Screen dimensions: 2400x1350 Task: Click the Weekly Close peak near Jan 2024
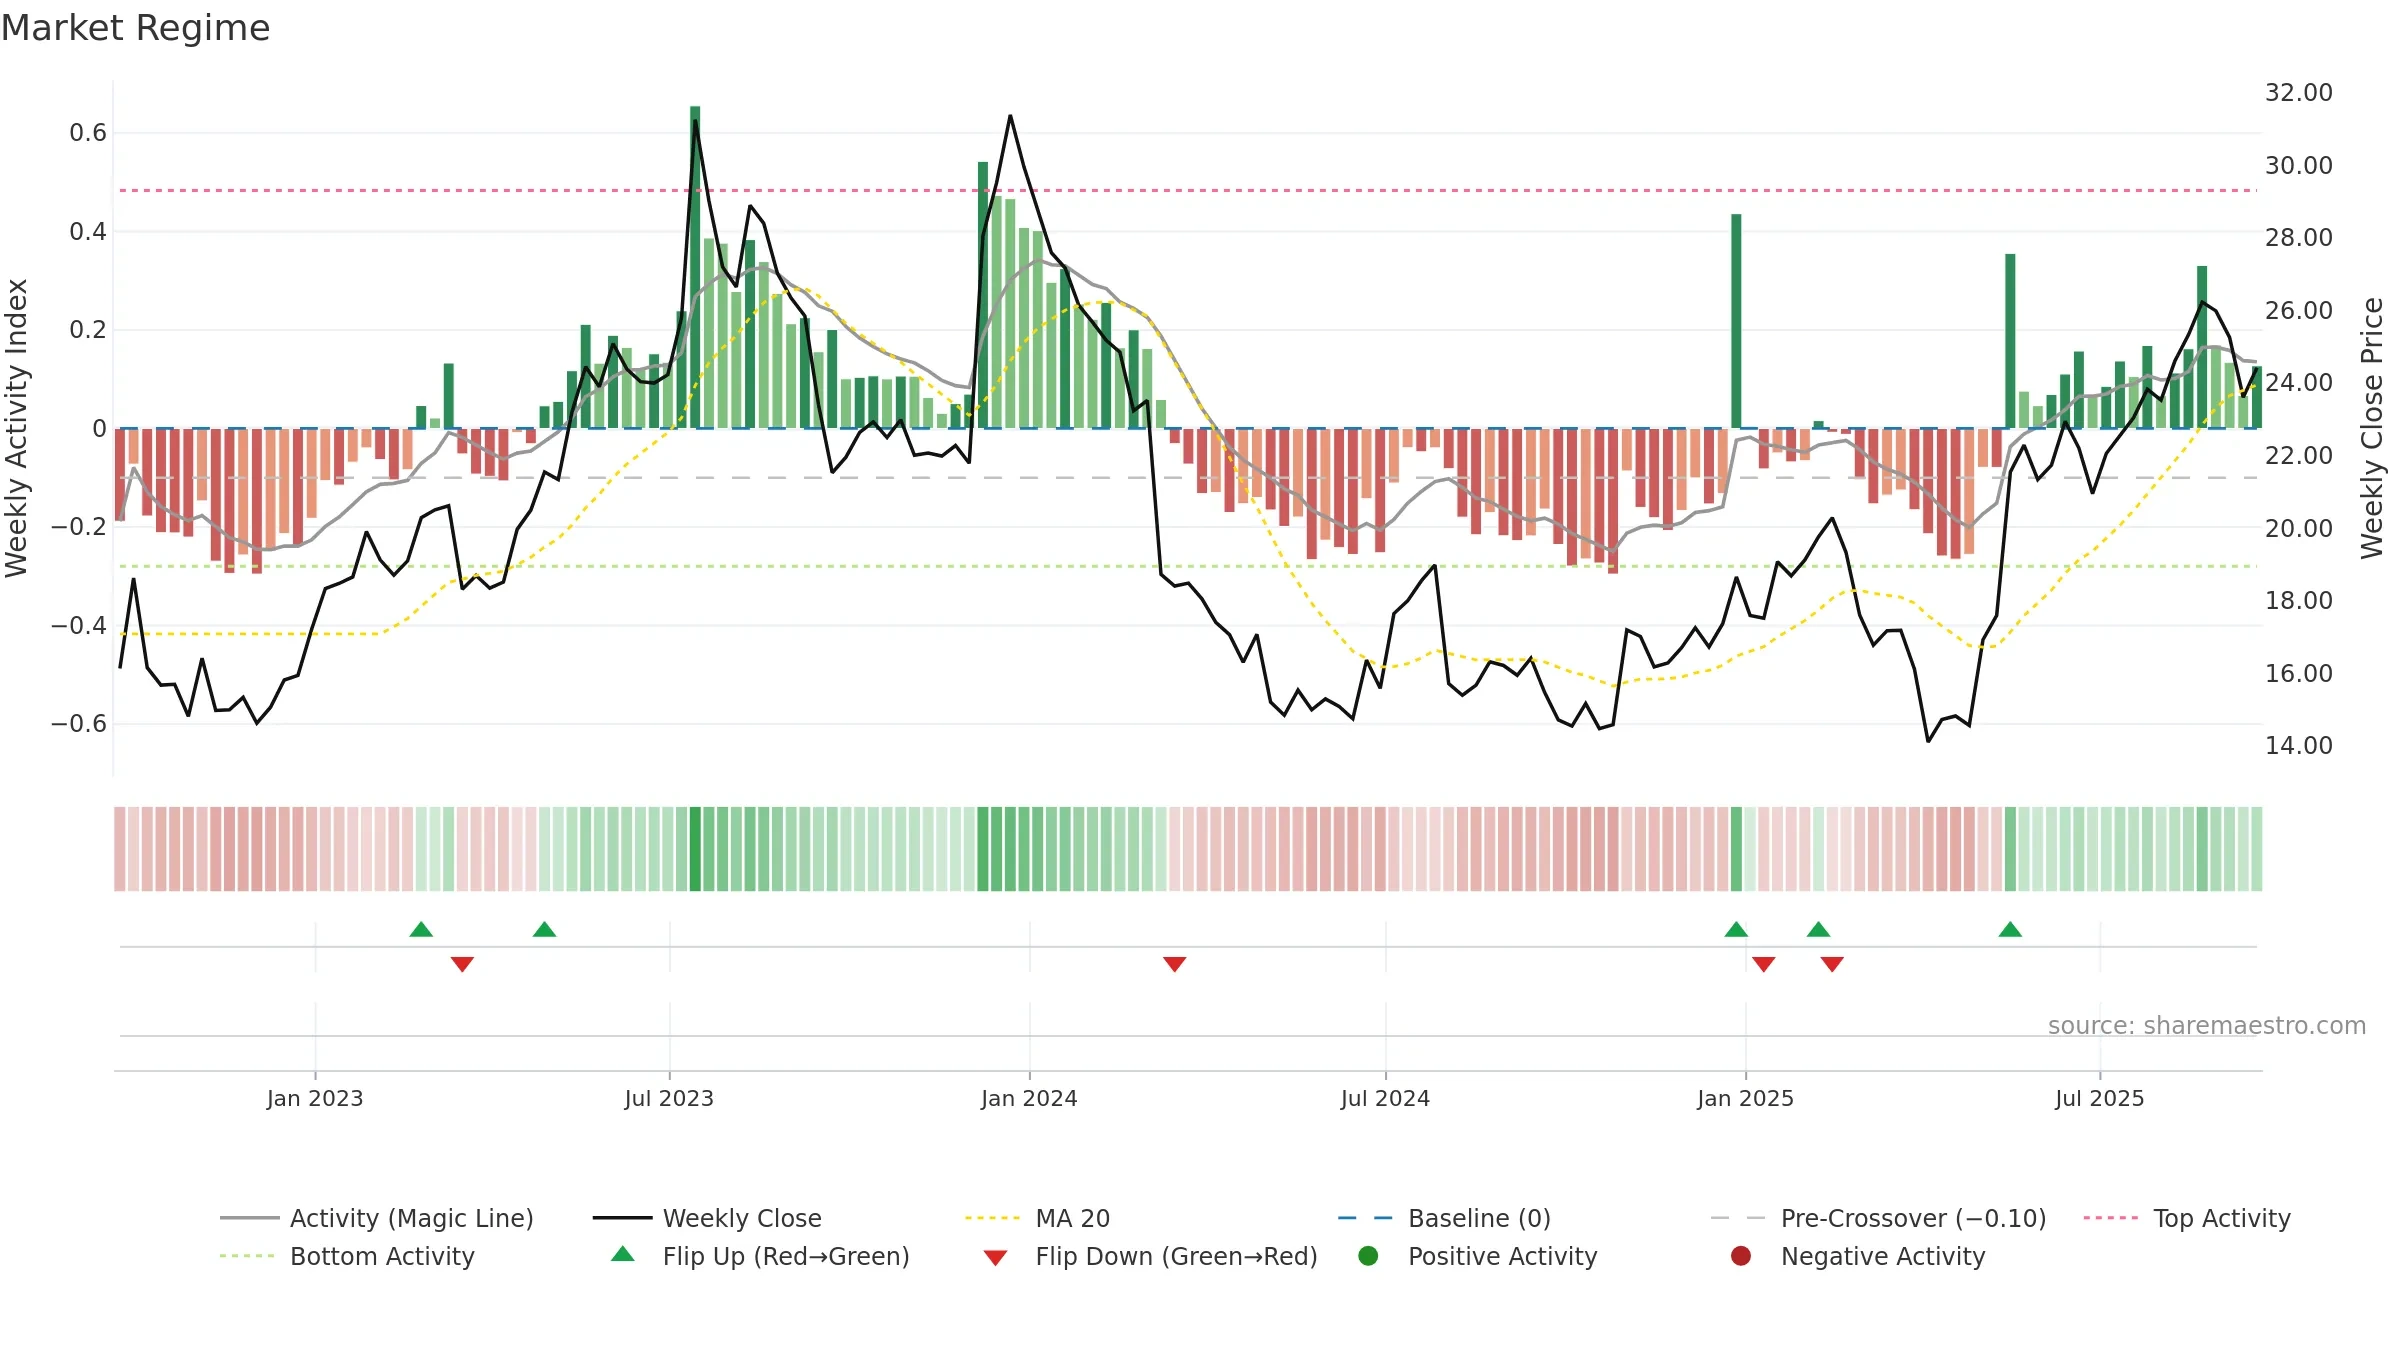1010,117
